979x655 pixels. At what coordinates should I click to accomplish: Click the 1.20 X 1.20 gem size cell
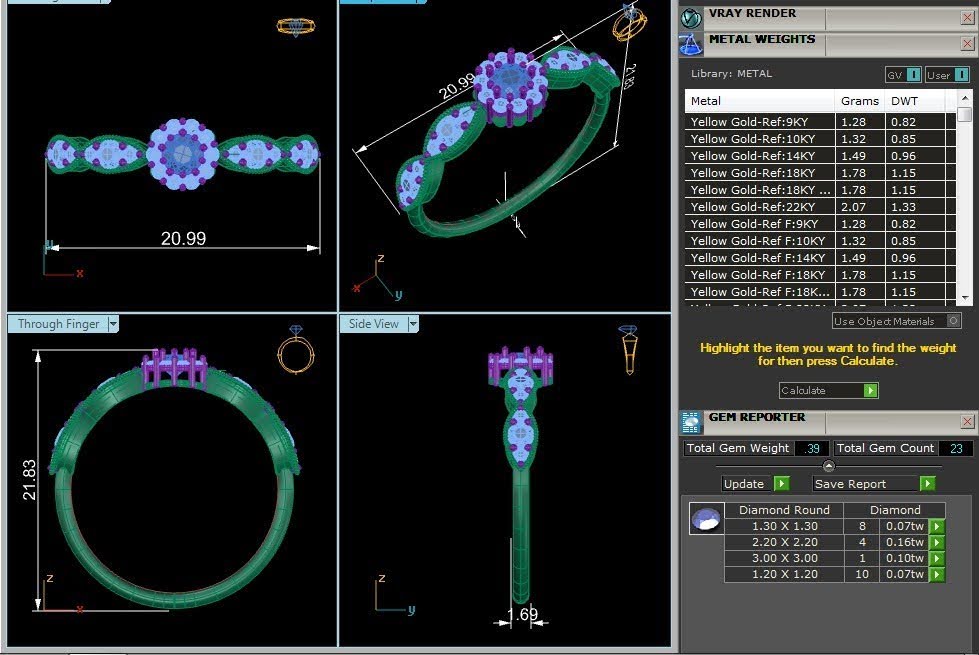coord(784,574)
